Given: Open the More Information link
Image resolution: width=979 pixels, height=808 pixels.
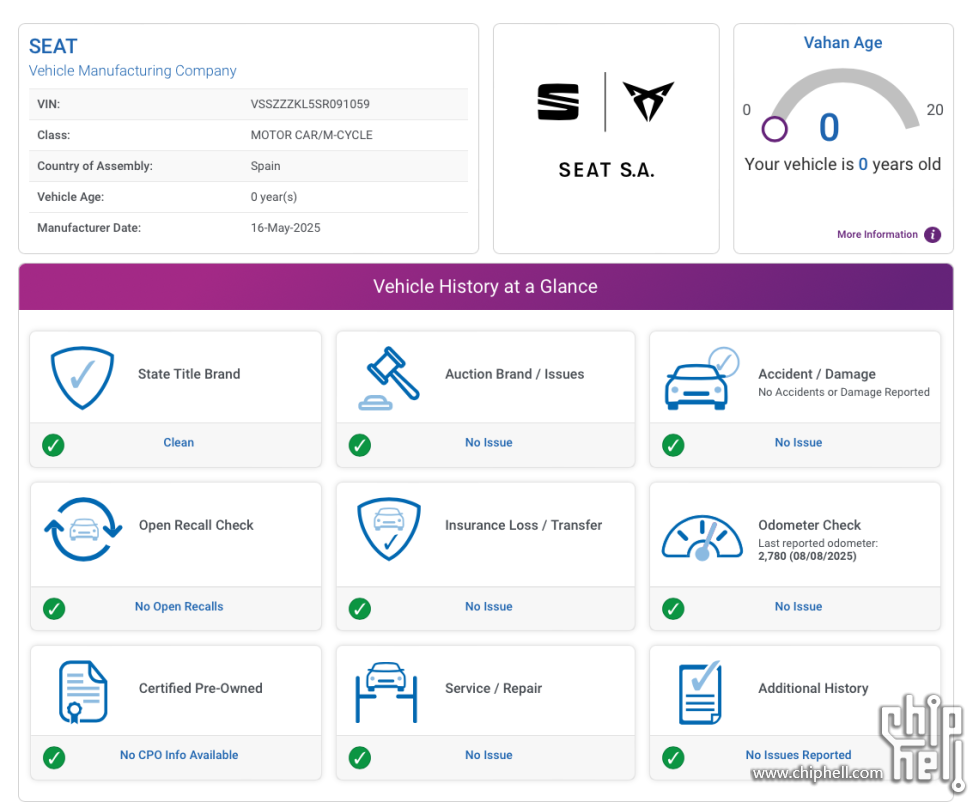Looking at the screenshot, I should (877, 234).
